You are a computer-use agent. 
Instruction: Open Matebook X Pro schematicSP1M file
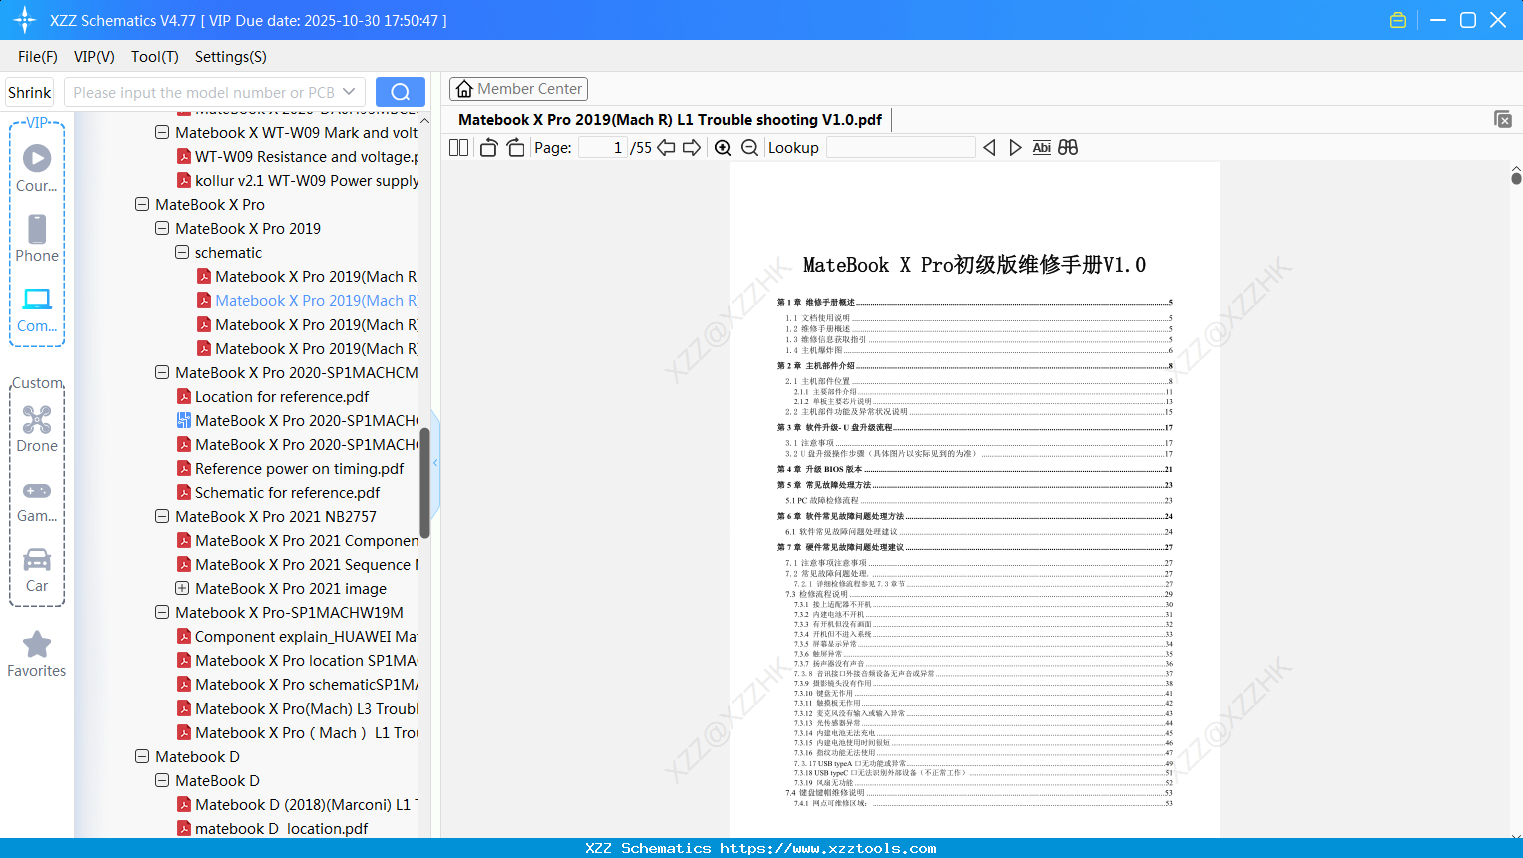click(306, 684)
